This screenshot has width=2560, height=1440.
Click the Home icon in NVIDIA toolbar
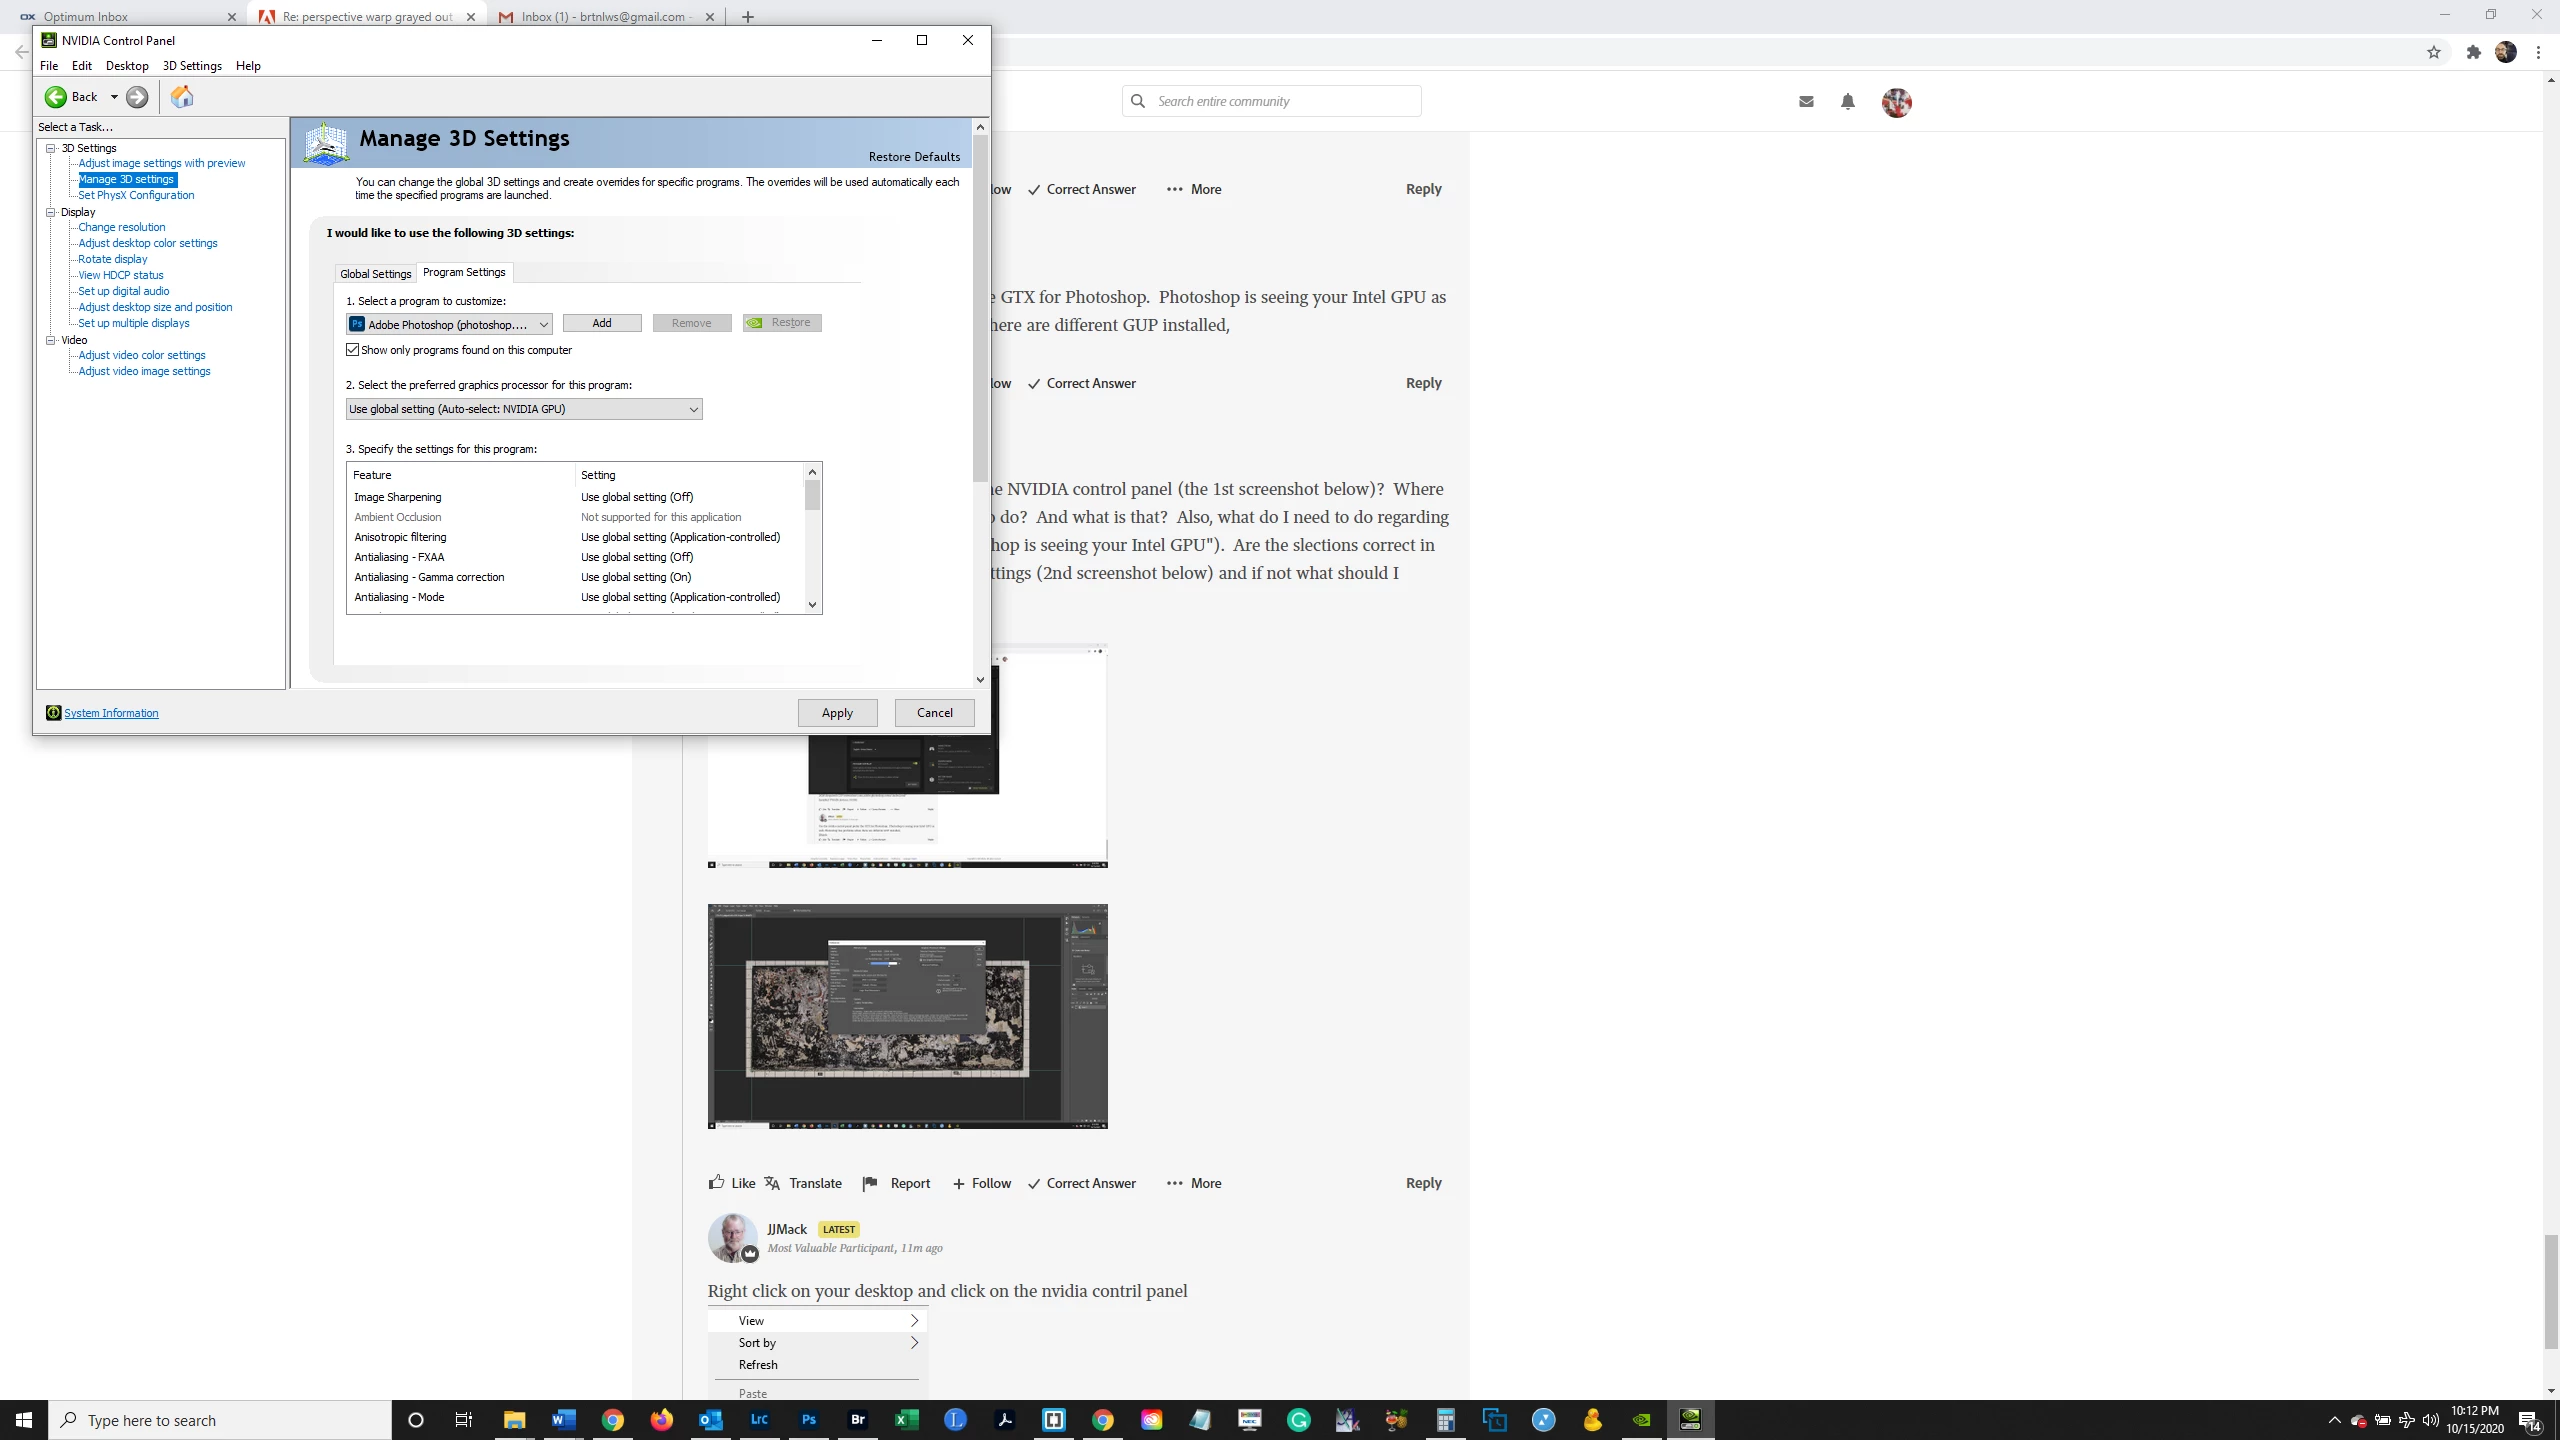point(182,97)
